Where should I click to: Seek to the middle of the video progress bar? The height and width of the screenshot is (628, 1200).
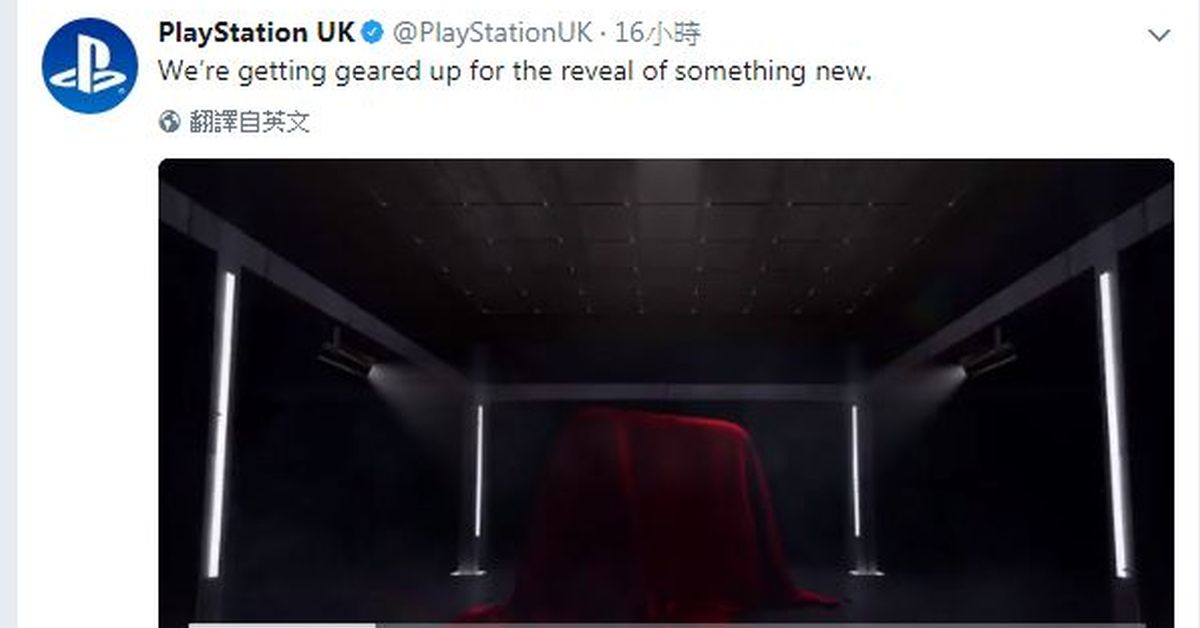pyautogui.click(x=666, y=625)
